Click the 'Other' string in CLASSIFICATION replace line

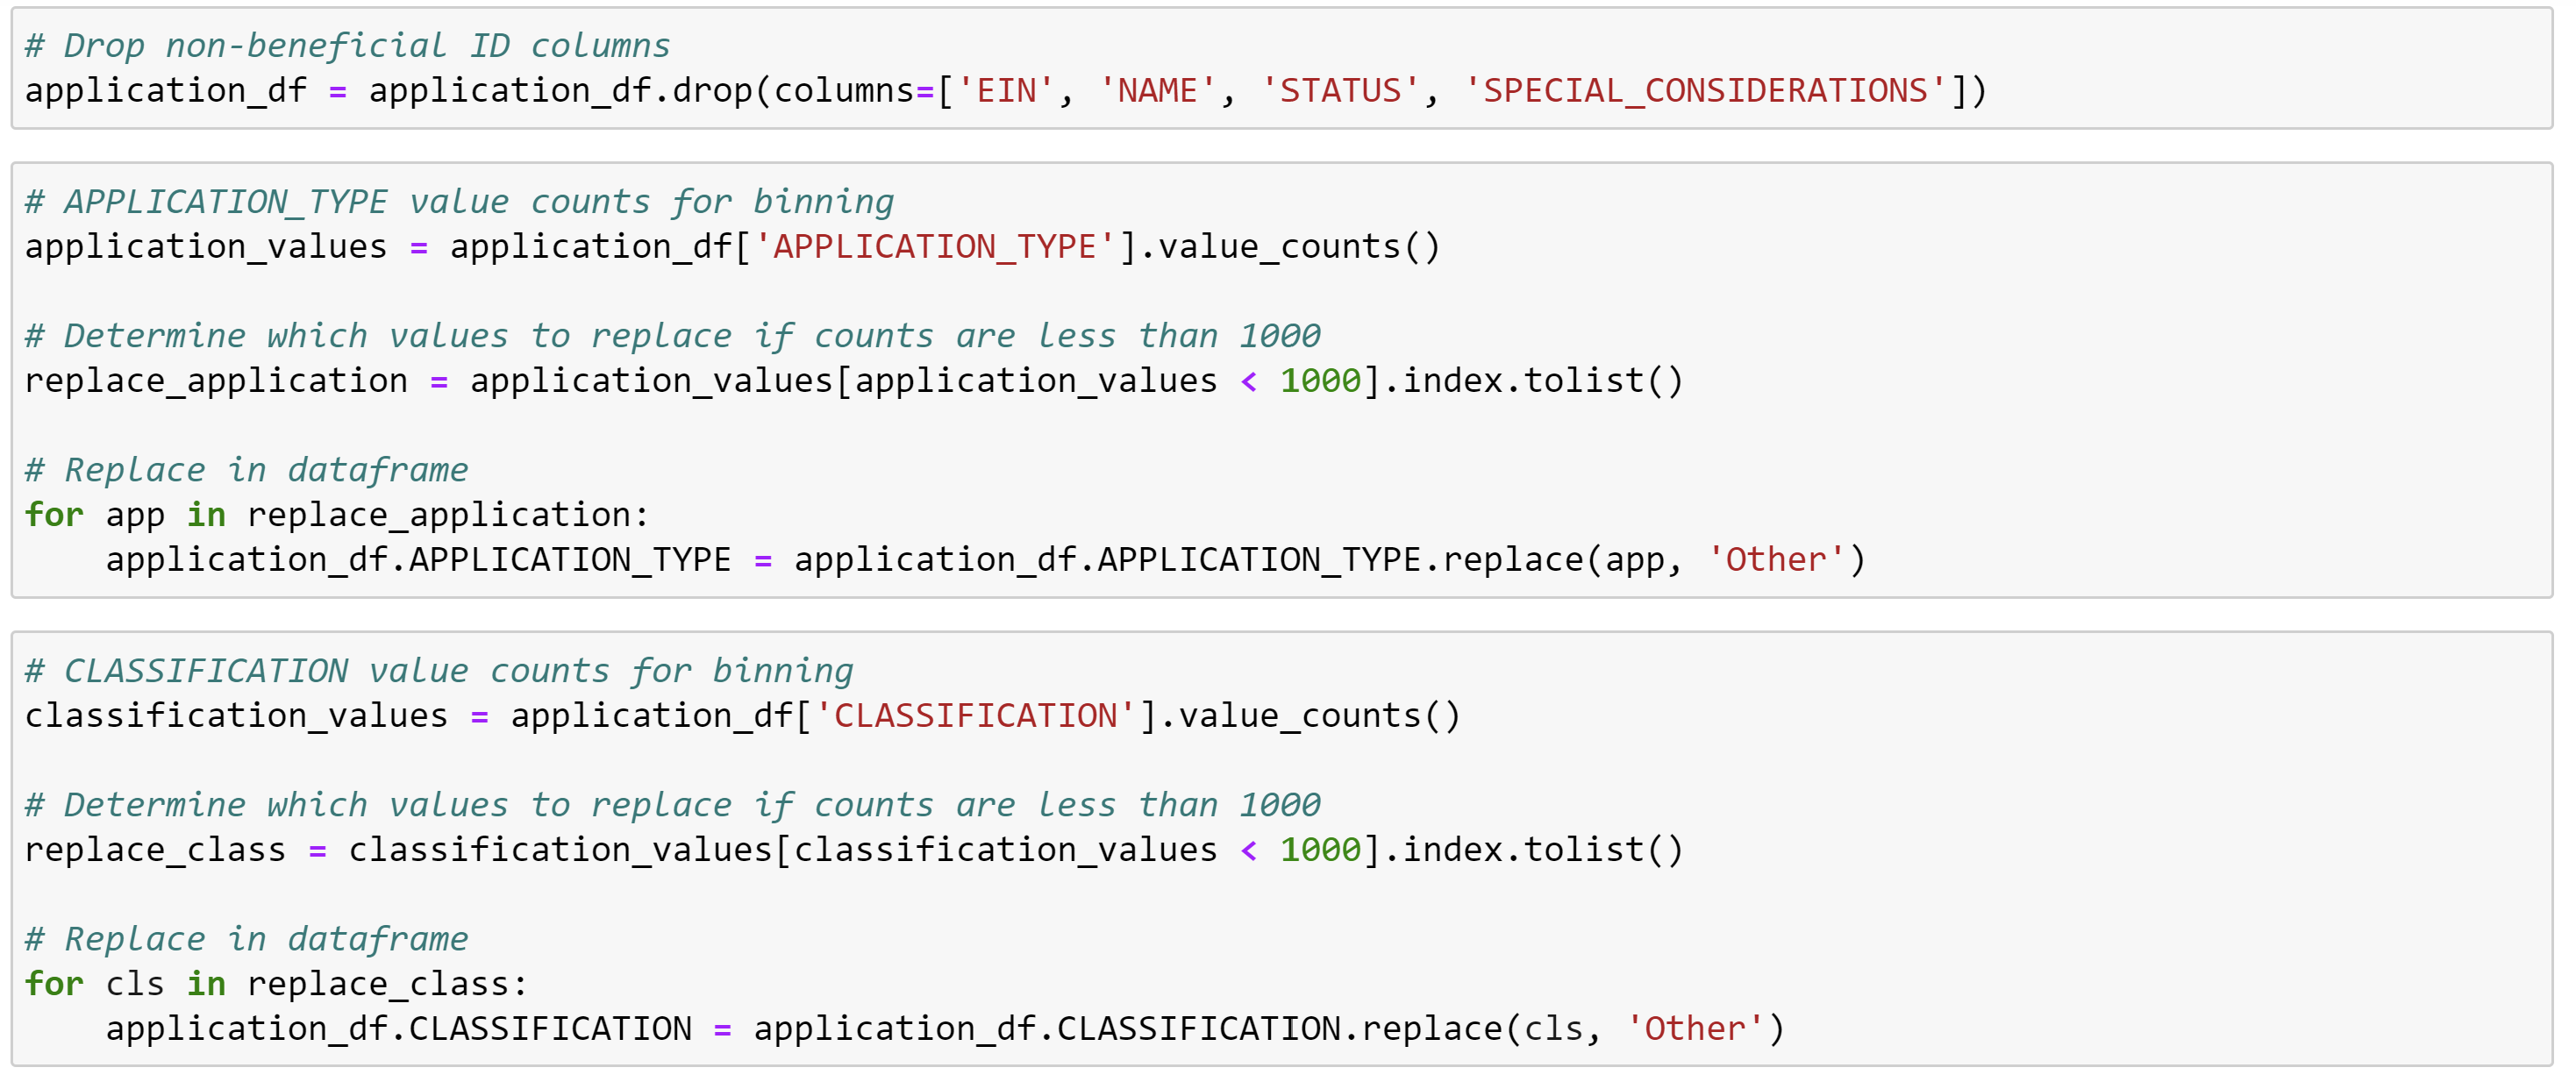click(x=1695, y=1029)
